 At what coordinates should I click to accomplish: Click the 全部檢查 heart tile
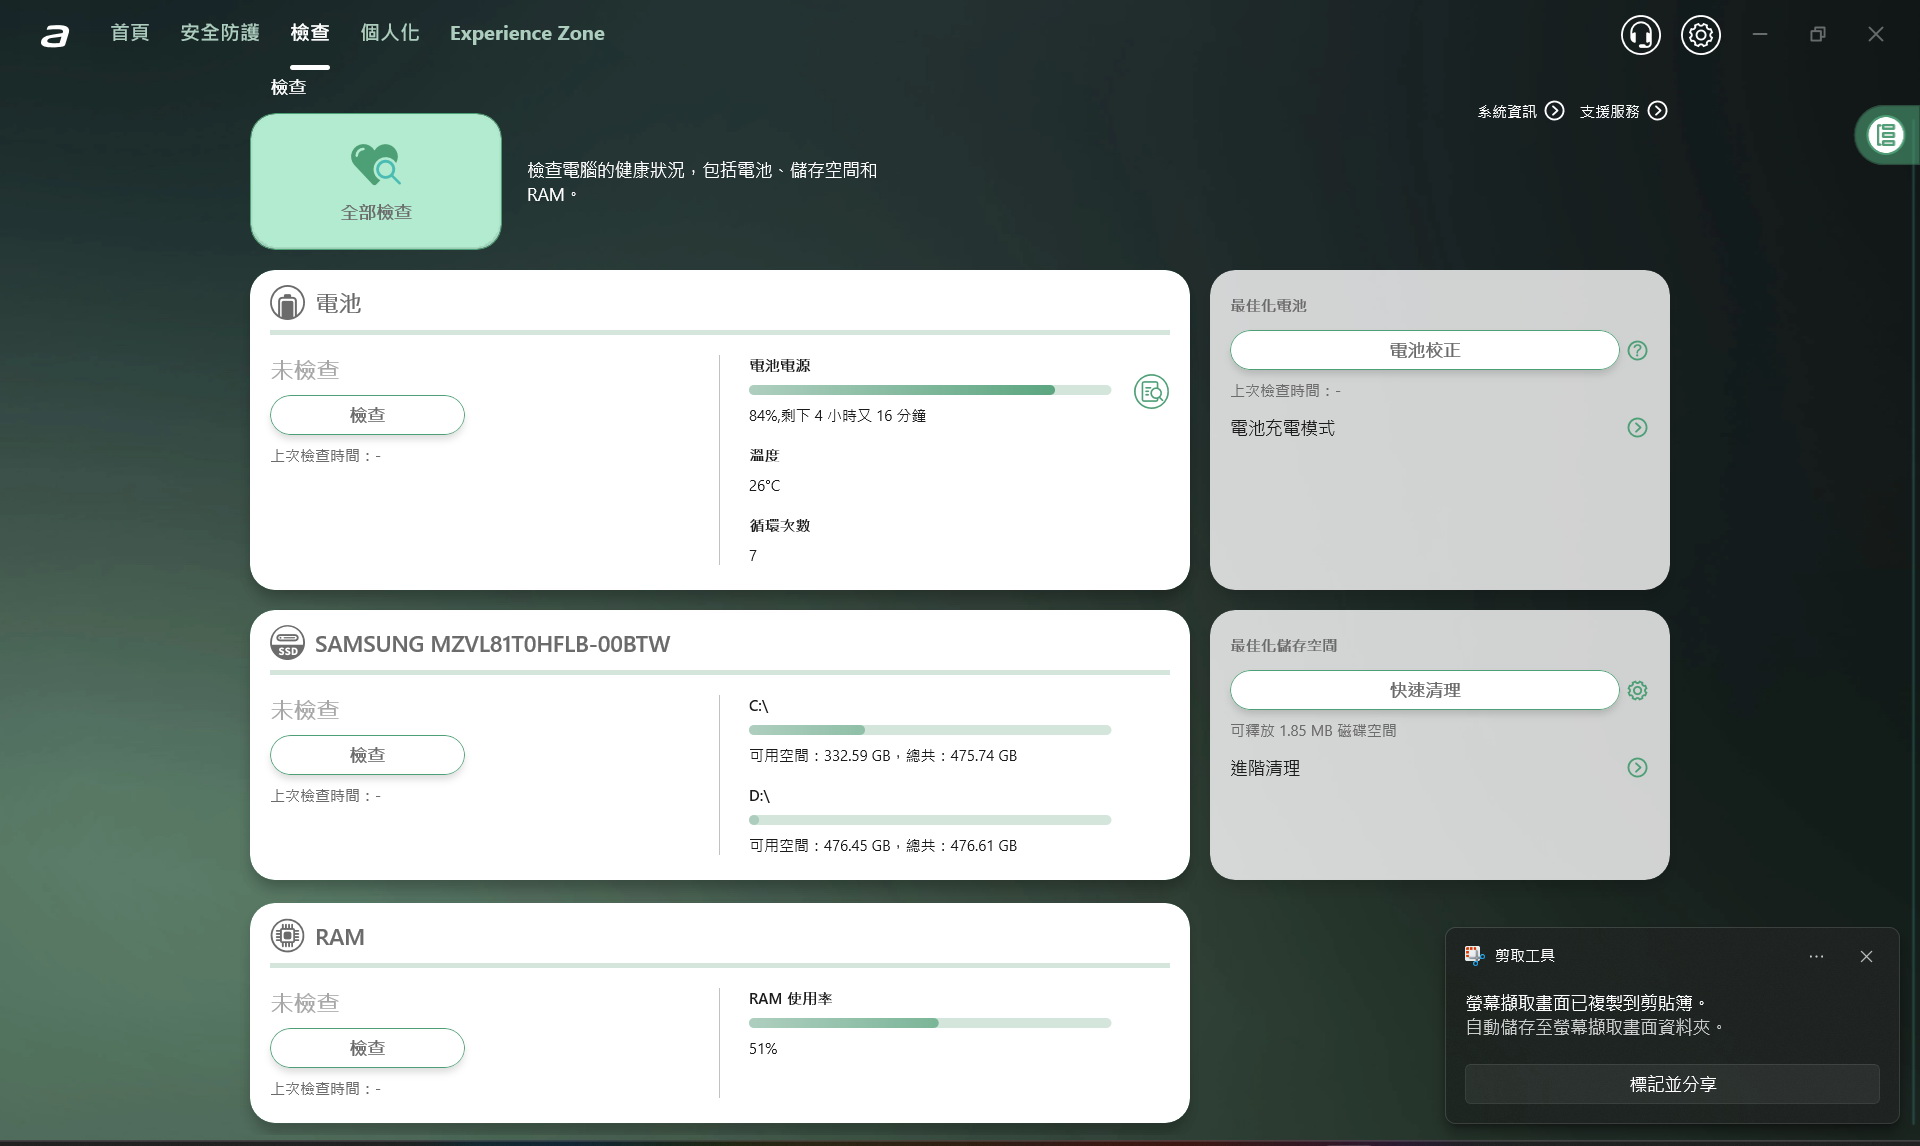376,181
